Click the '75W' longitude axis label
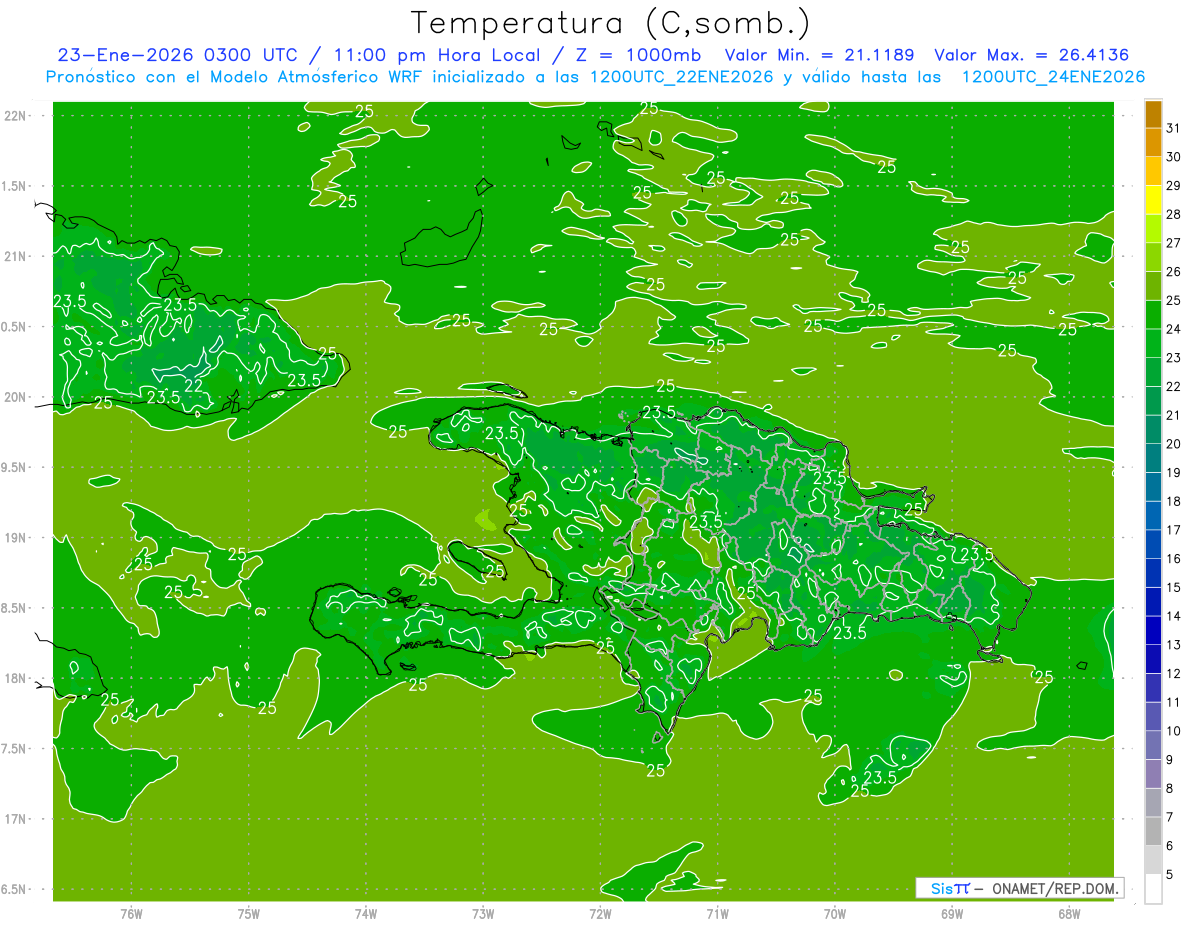 [249, 914]
